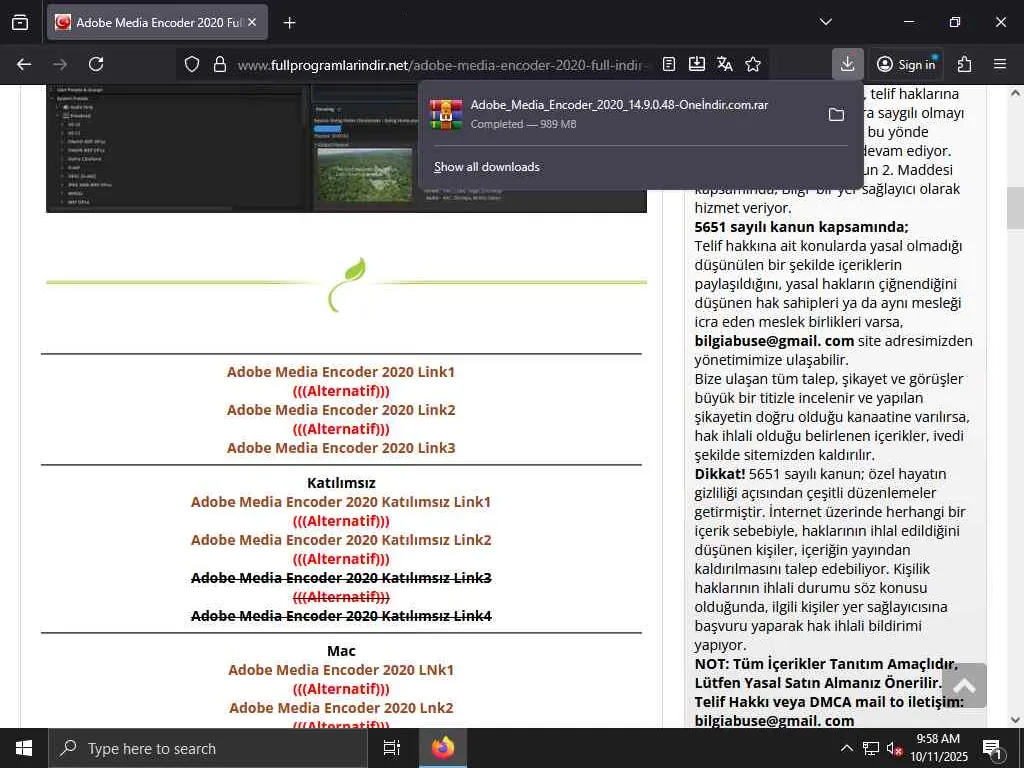Open tracking protection shield icon

(191, 64)
